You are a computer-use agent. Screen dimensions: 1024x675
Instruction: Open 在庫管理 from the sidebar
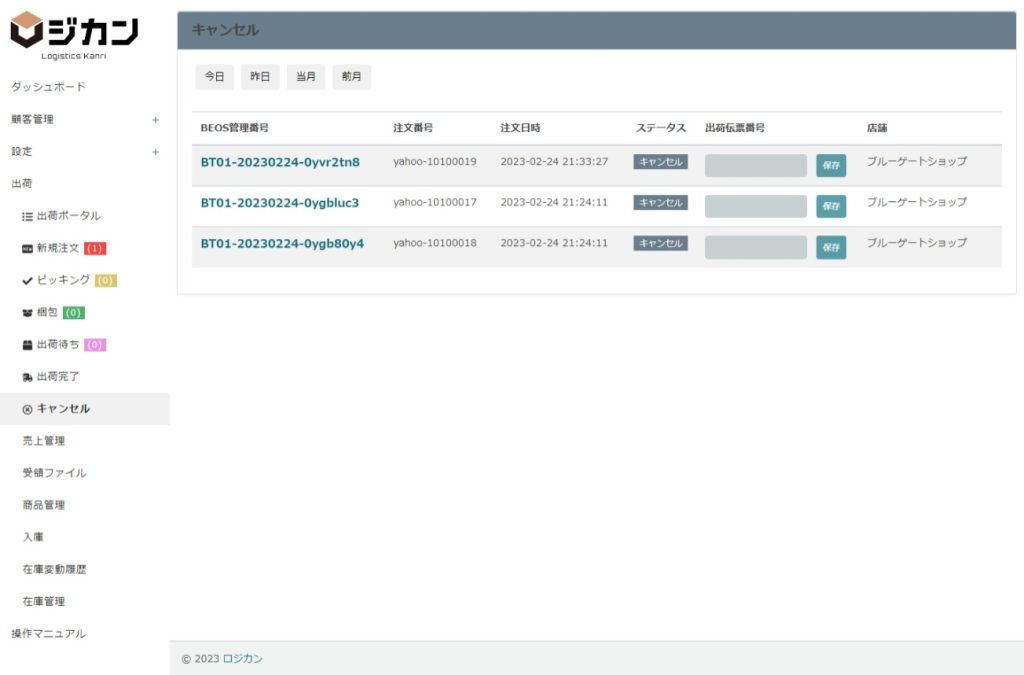44,601
